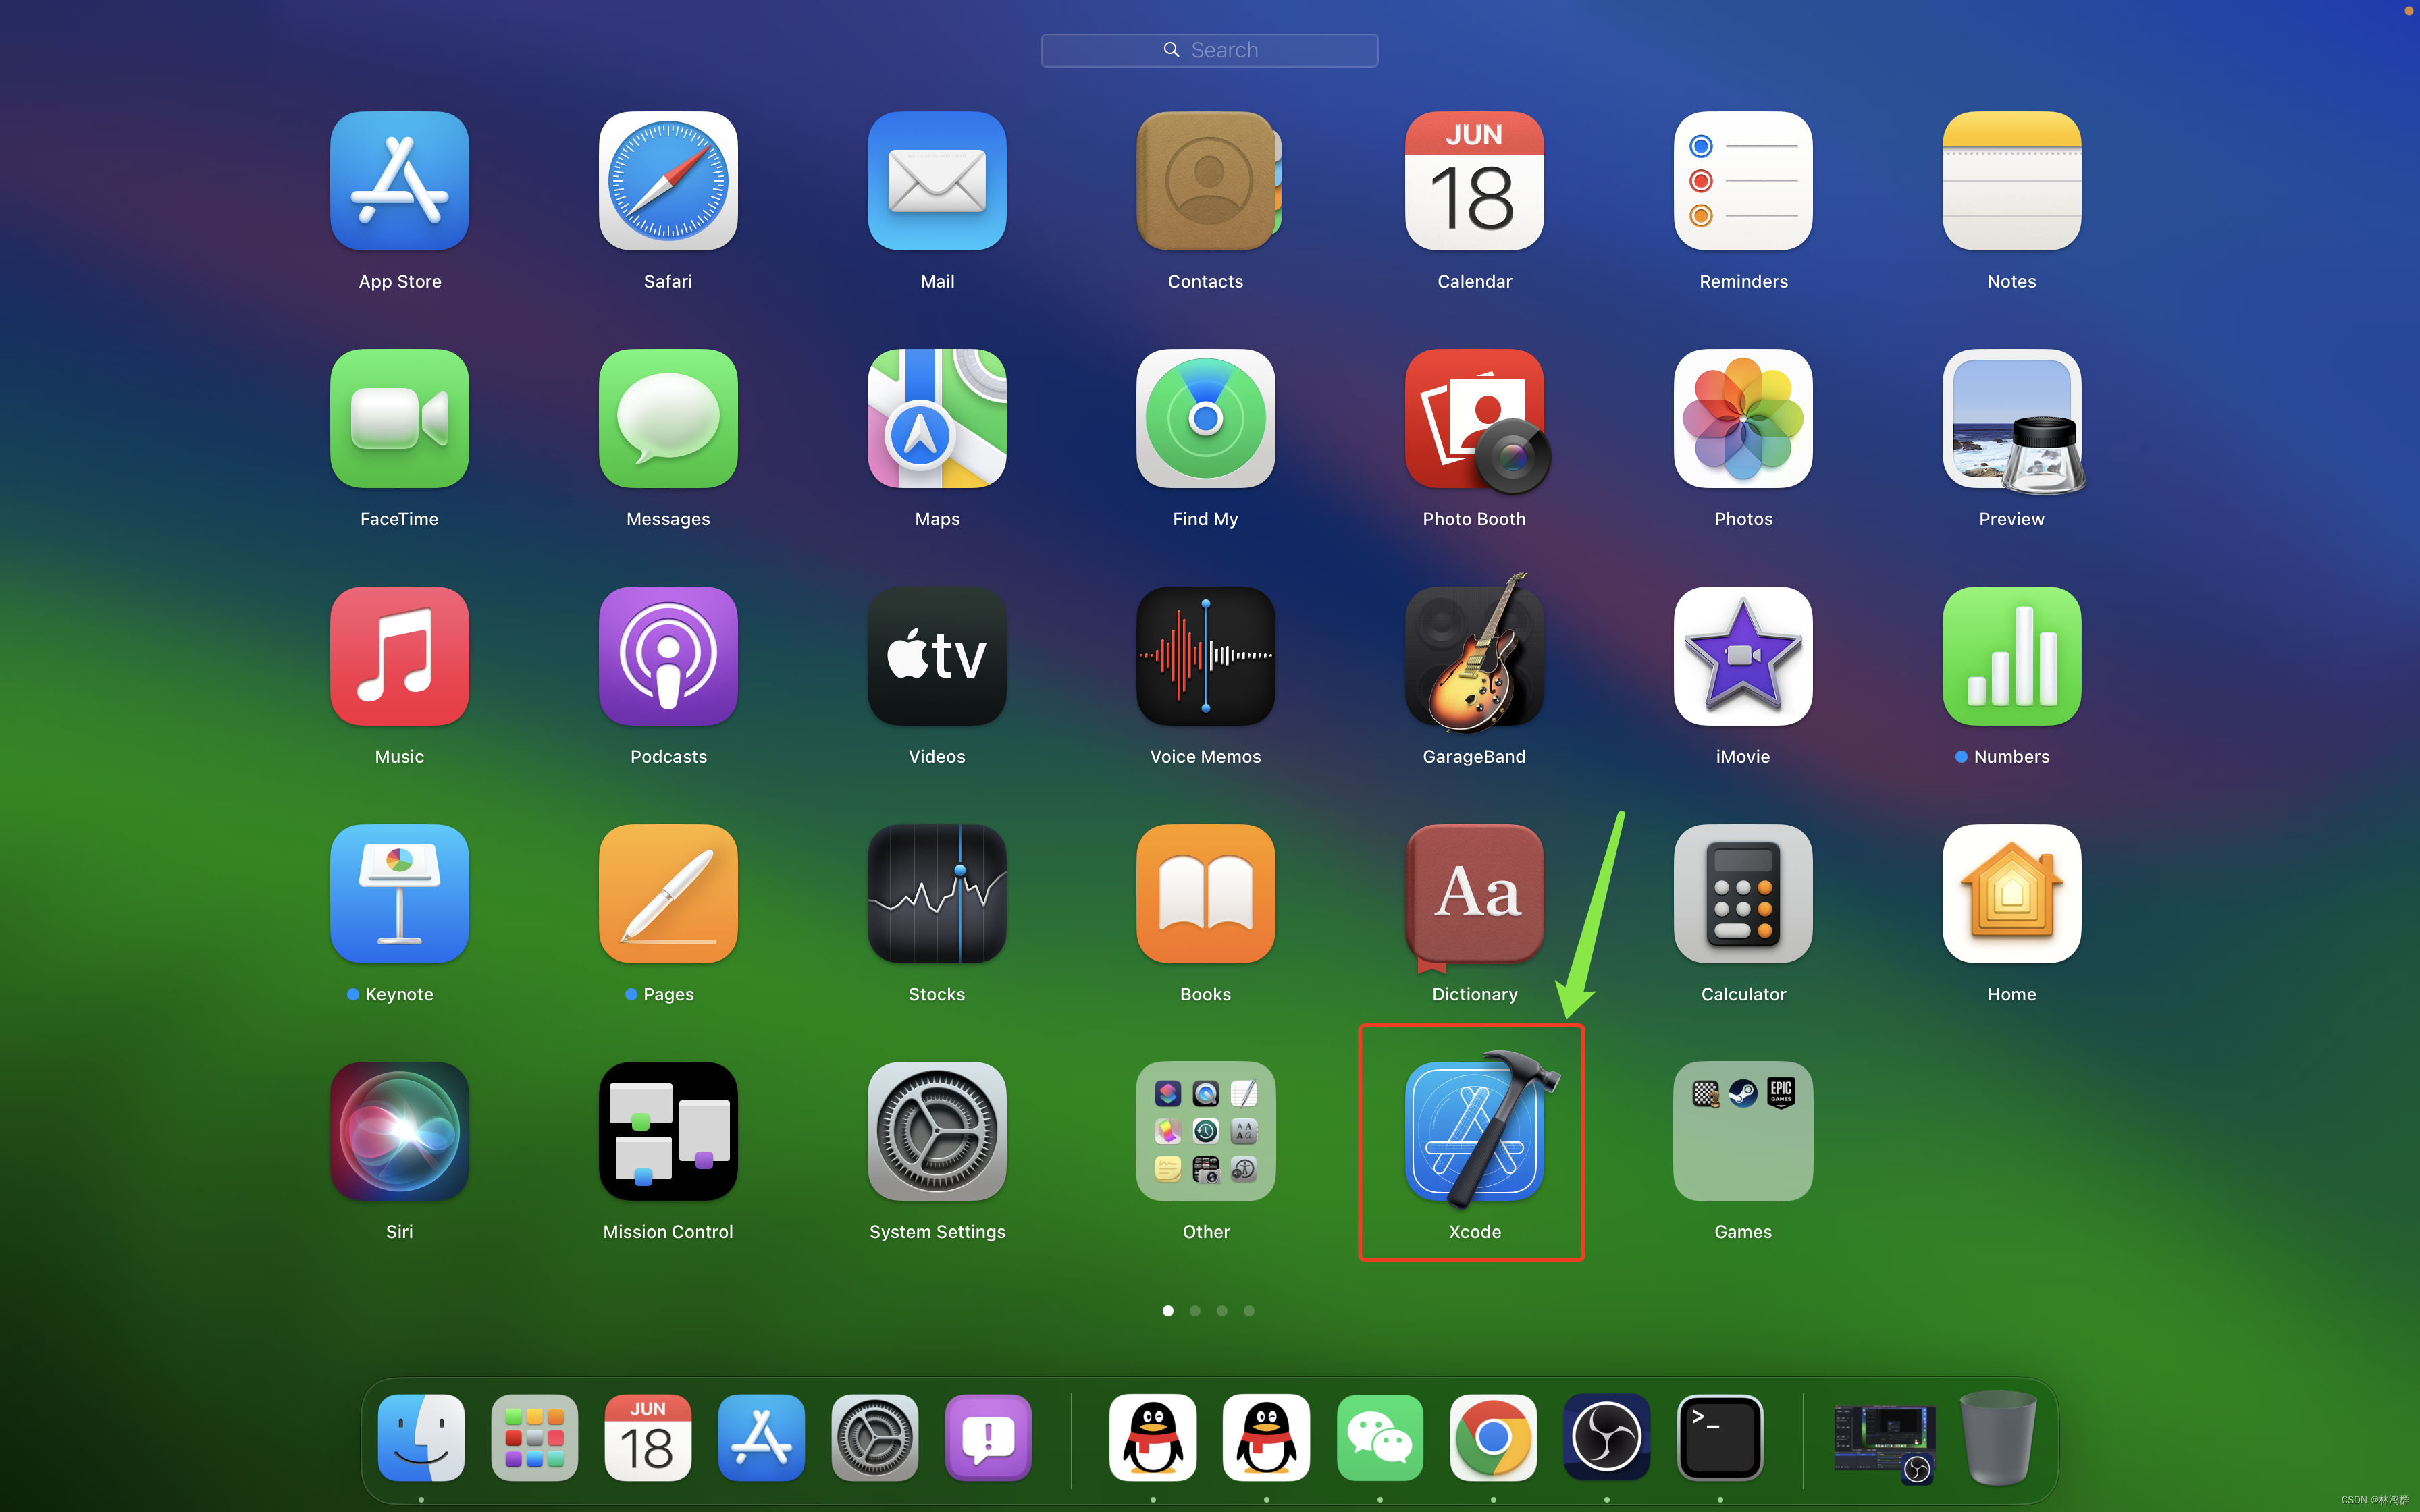Open System Settings from the Dock
Screen dimensions: 2420x1512
tap(875, 1437)
